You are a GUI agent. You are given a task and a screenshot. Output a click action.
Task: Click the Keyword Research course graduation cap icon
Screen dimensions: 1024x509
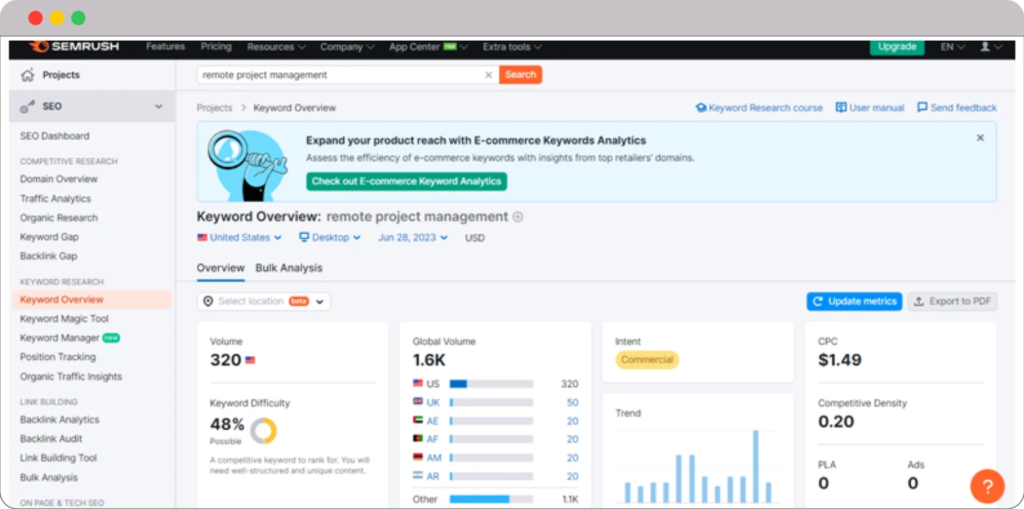701,108
